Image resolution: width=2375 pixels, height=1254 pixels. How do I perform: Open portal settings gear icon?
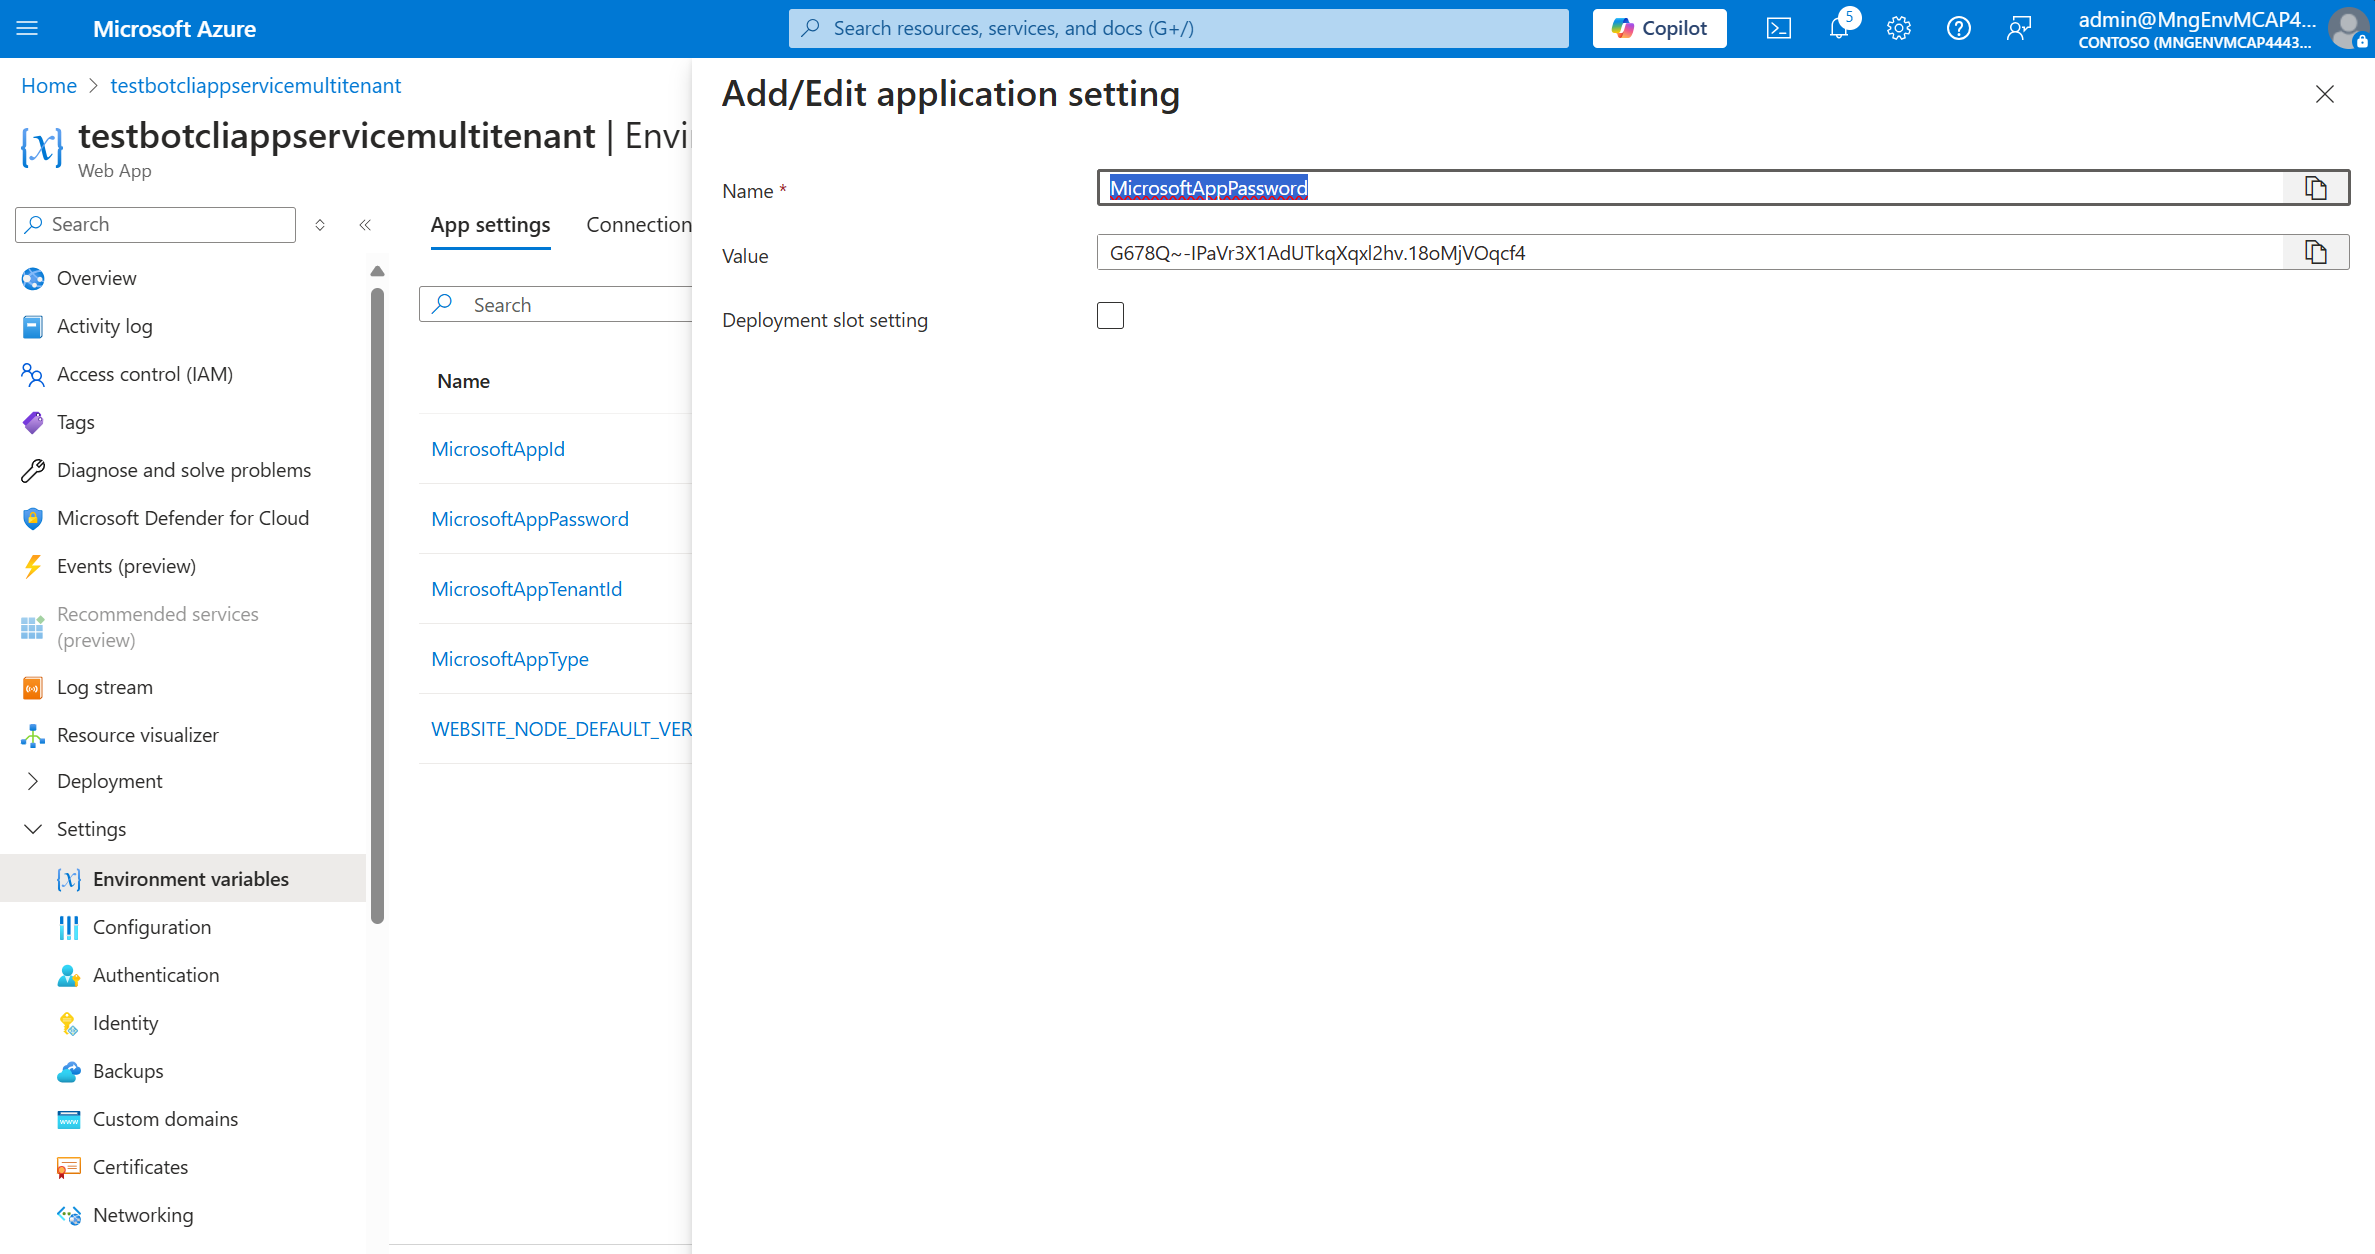(x=1898, y=28)
